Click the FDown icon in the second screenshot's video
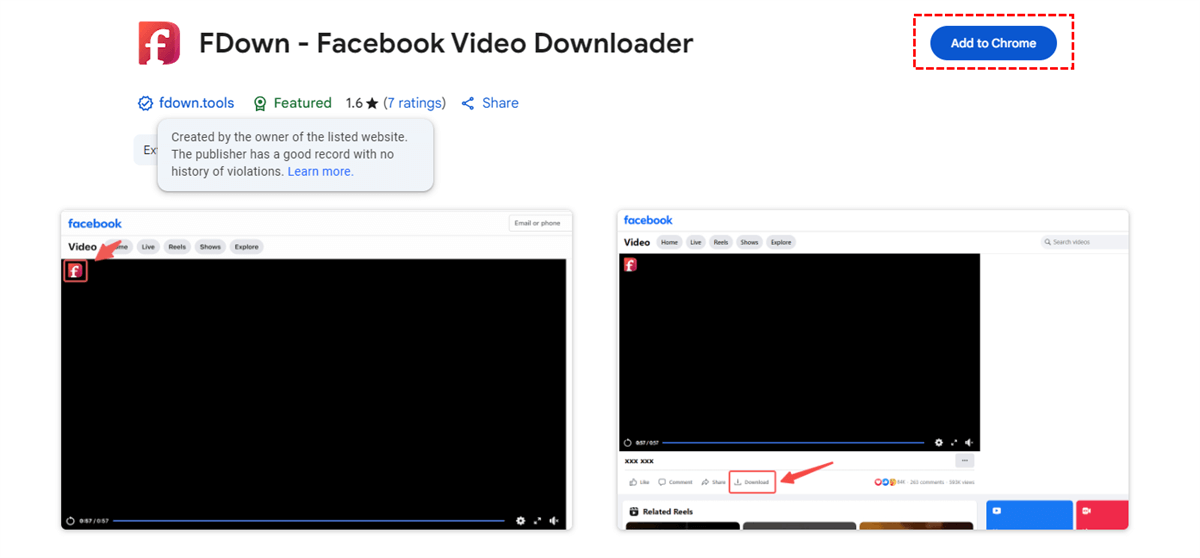 pyautogui.click(x=630, y=264)
